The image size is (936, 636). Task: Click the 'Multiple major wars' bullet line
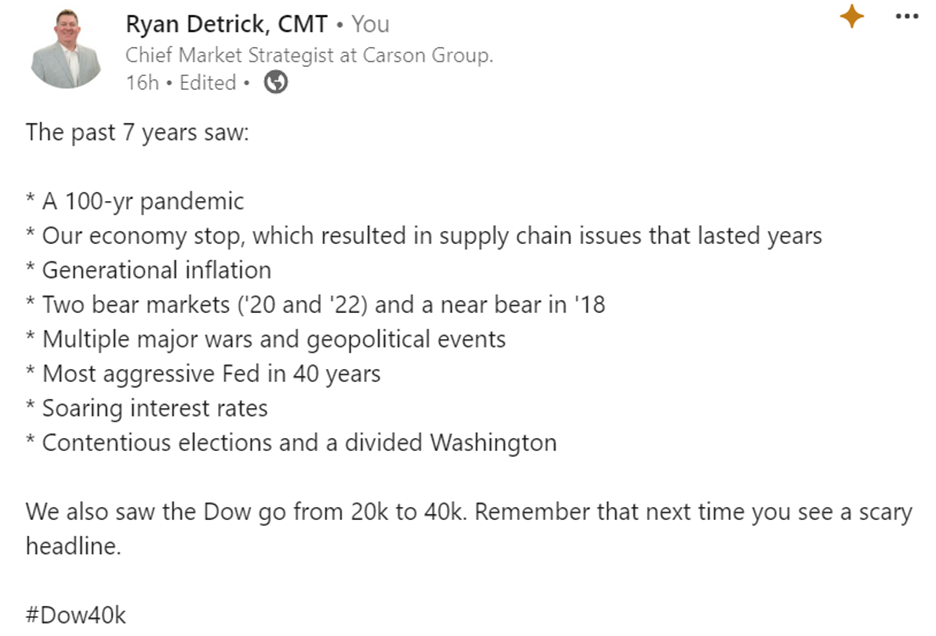pos(266,339)
